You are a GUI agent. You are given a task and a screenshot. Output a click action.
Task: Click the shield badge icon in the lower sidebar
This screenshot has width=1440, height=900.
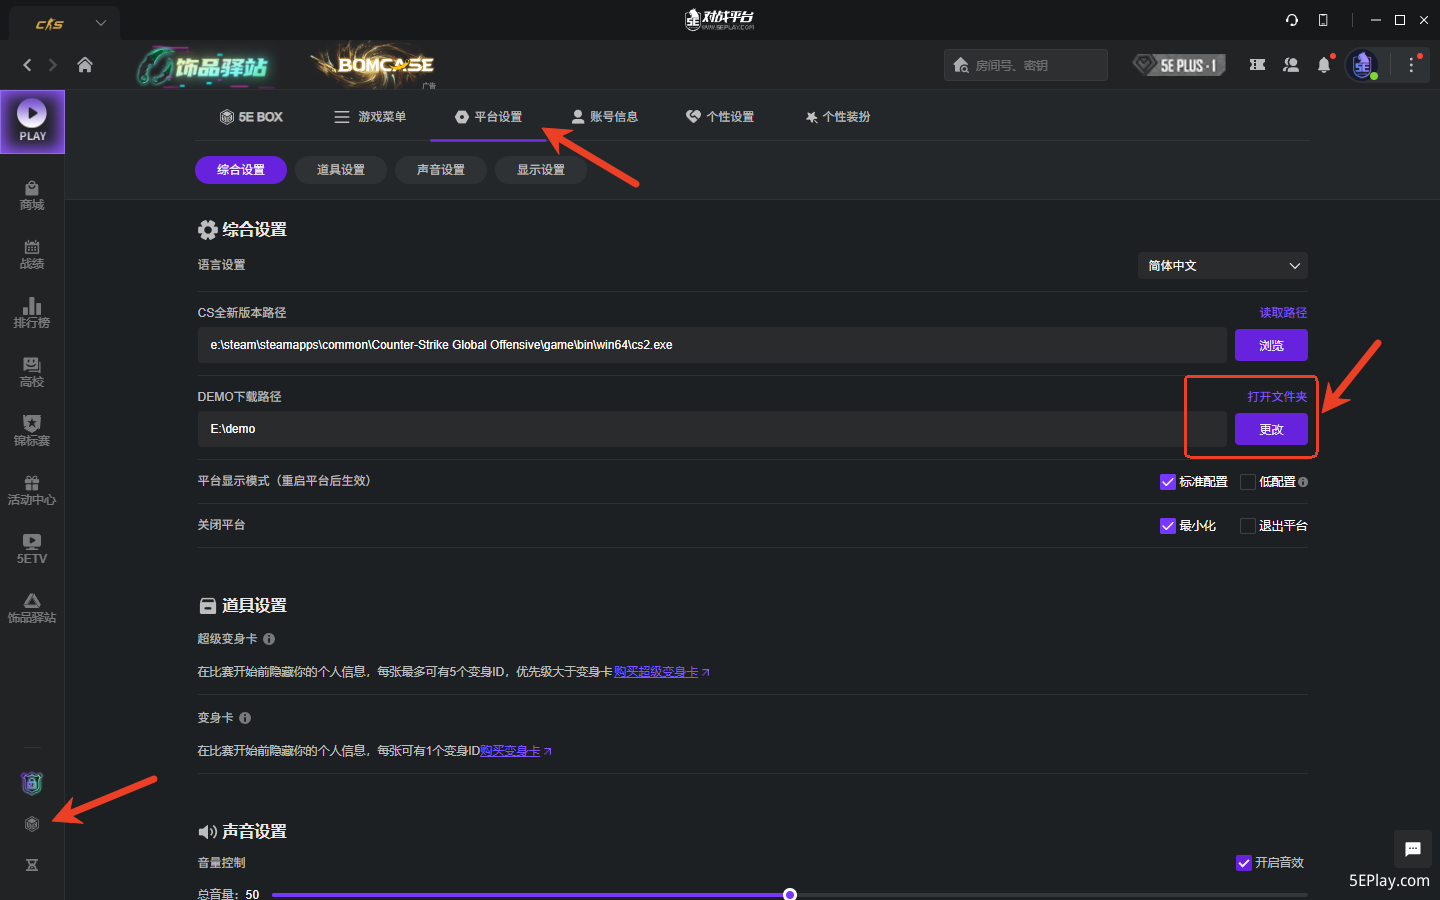(x=32, y=783)
